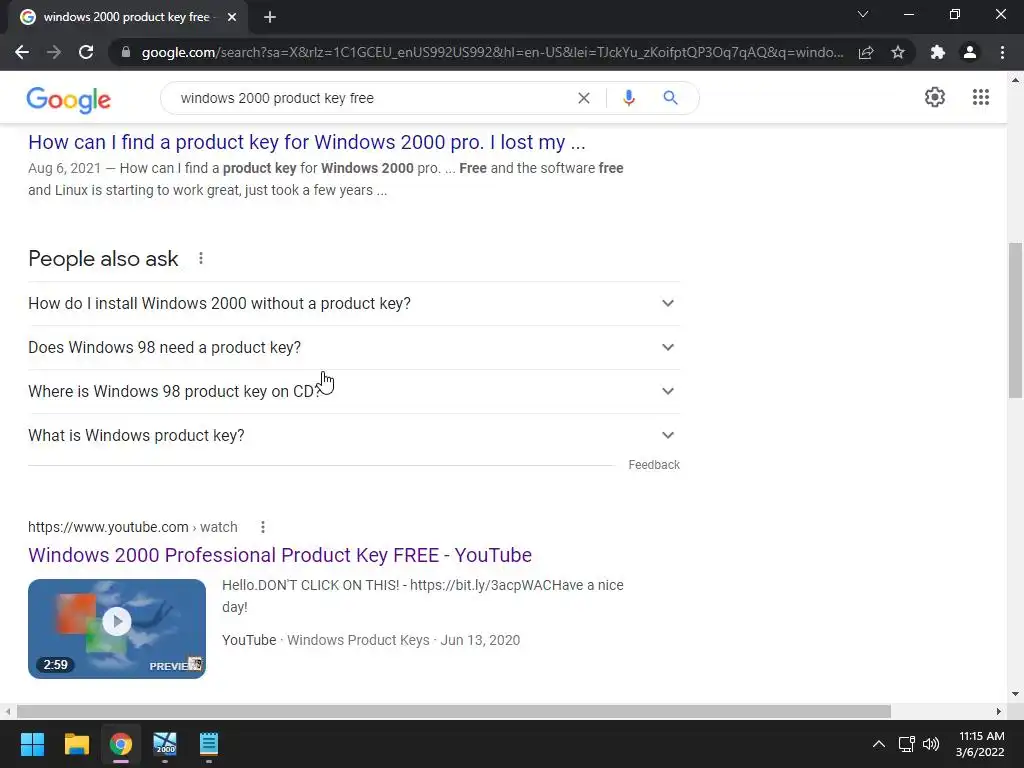Image resolution: width=1024 pixels, height=768 pixels.
Task: Open the Google apps grid
Action: click(980, 97)
